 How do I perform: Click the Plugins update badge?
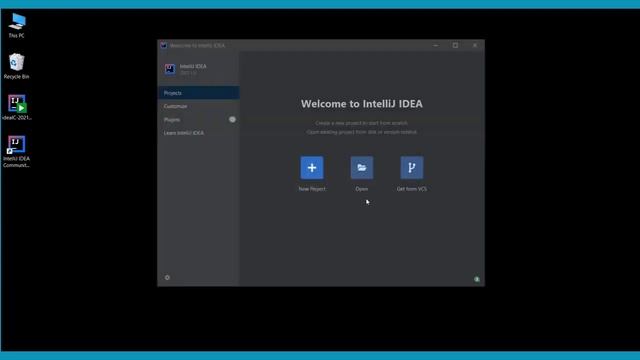[x=232, y=120]
